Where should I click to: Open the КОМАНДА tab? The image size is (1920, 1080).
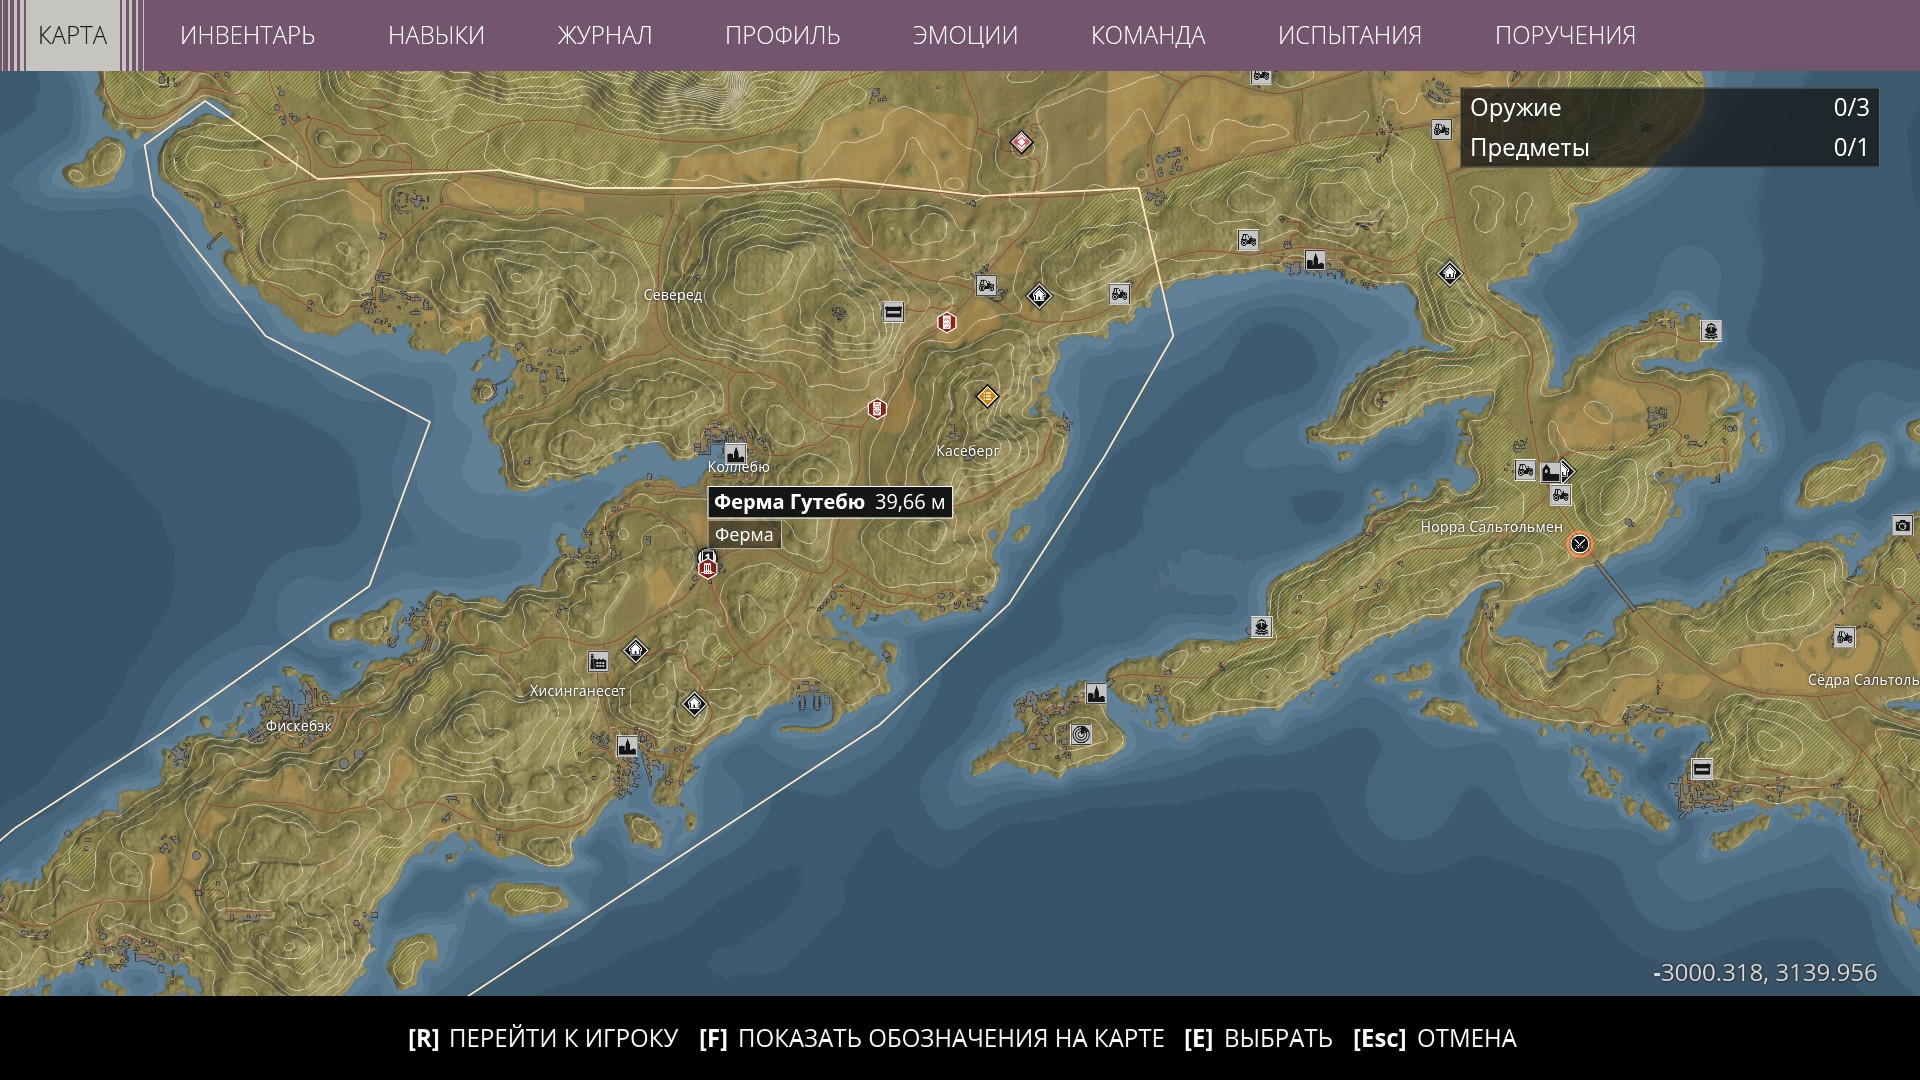[x=1148, y=35]
